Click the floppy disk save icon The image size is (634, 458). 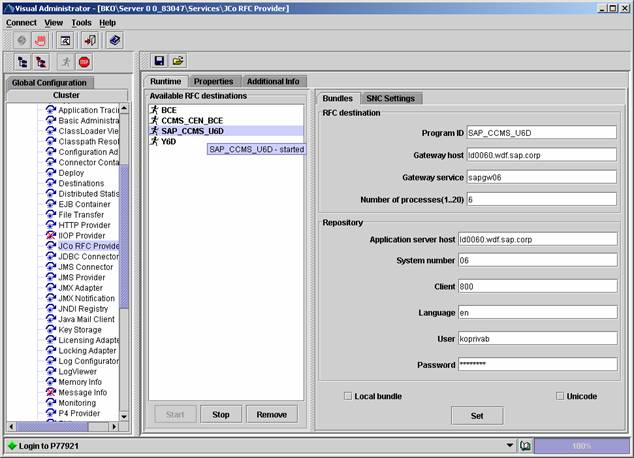pos(159,62)
